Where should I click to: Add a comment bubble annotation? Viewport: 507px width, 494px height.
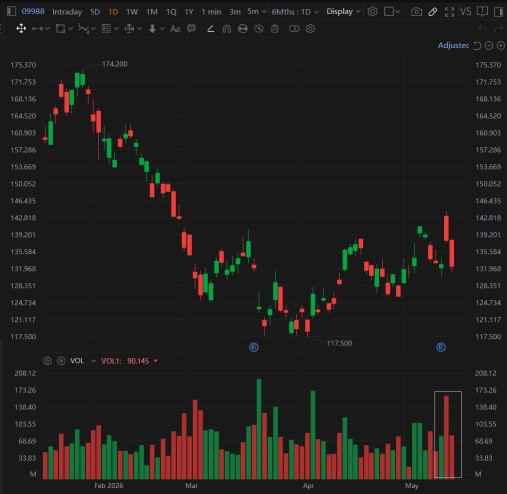pyautogui.click(x=191, y=29)
